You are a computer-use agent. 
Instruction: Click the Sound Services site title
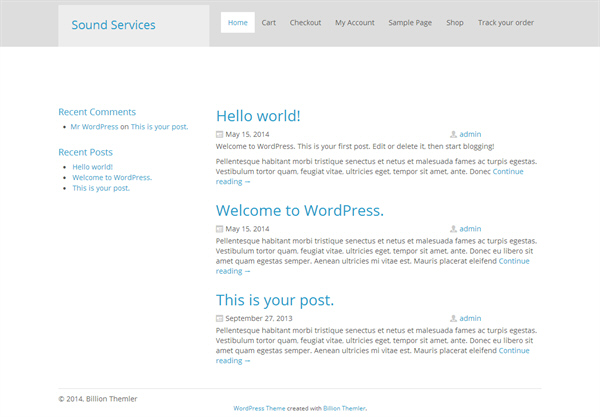point(114,25)
